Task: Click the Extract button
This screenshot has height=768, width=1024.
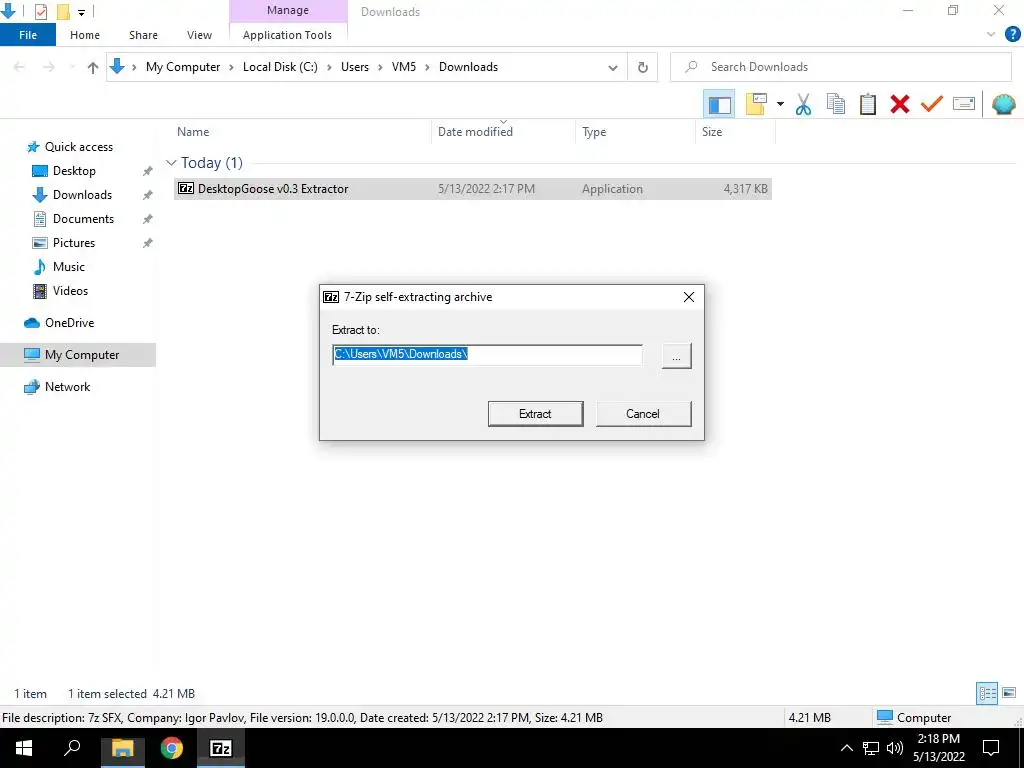Action: click(x=536, y=414)
